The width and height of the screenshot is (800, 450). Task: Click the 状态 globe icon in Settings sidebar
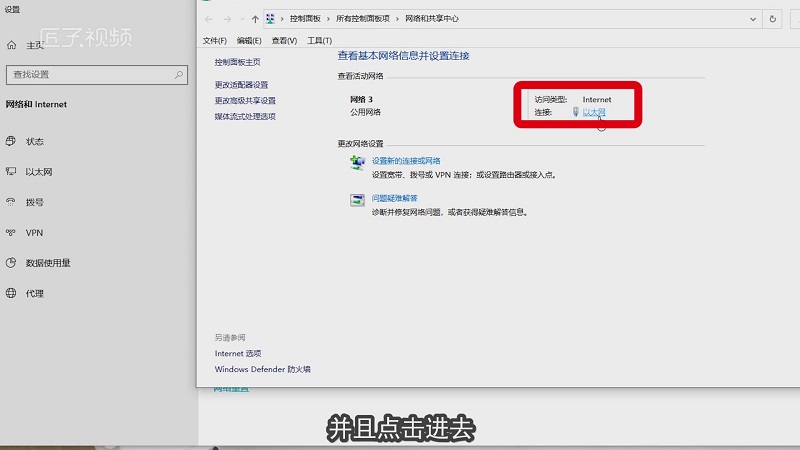point(11,142)
